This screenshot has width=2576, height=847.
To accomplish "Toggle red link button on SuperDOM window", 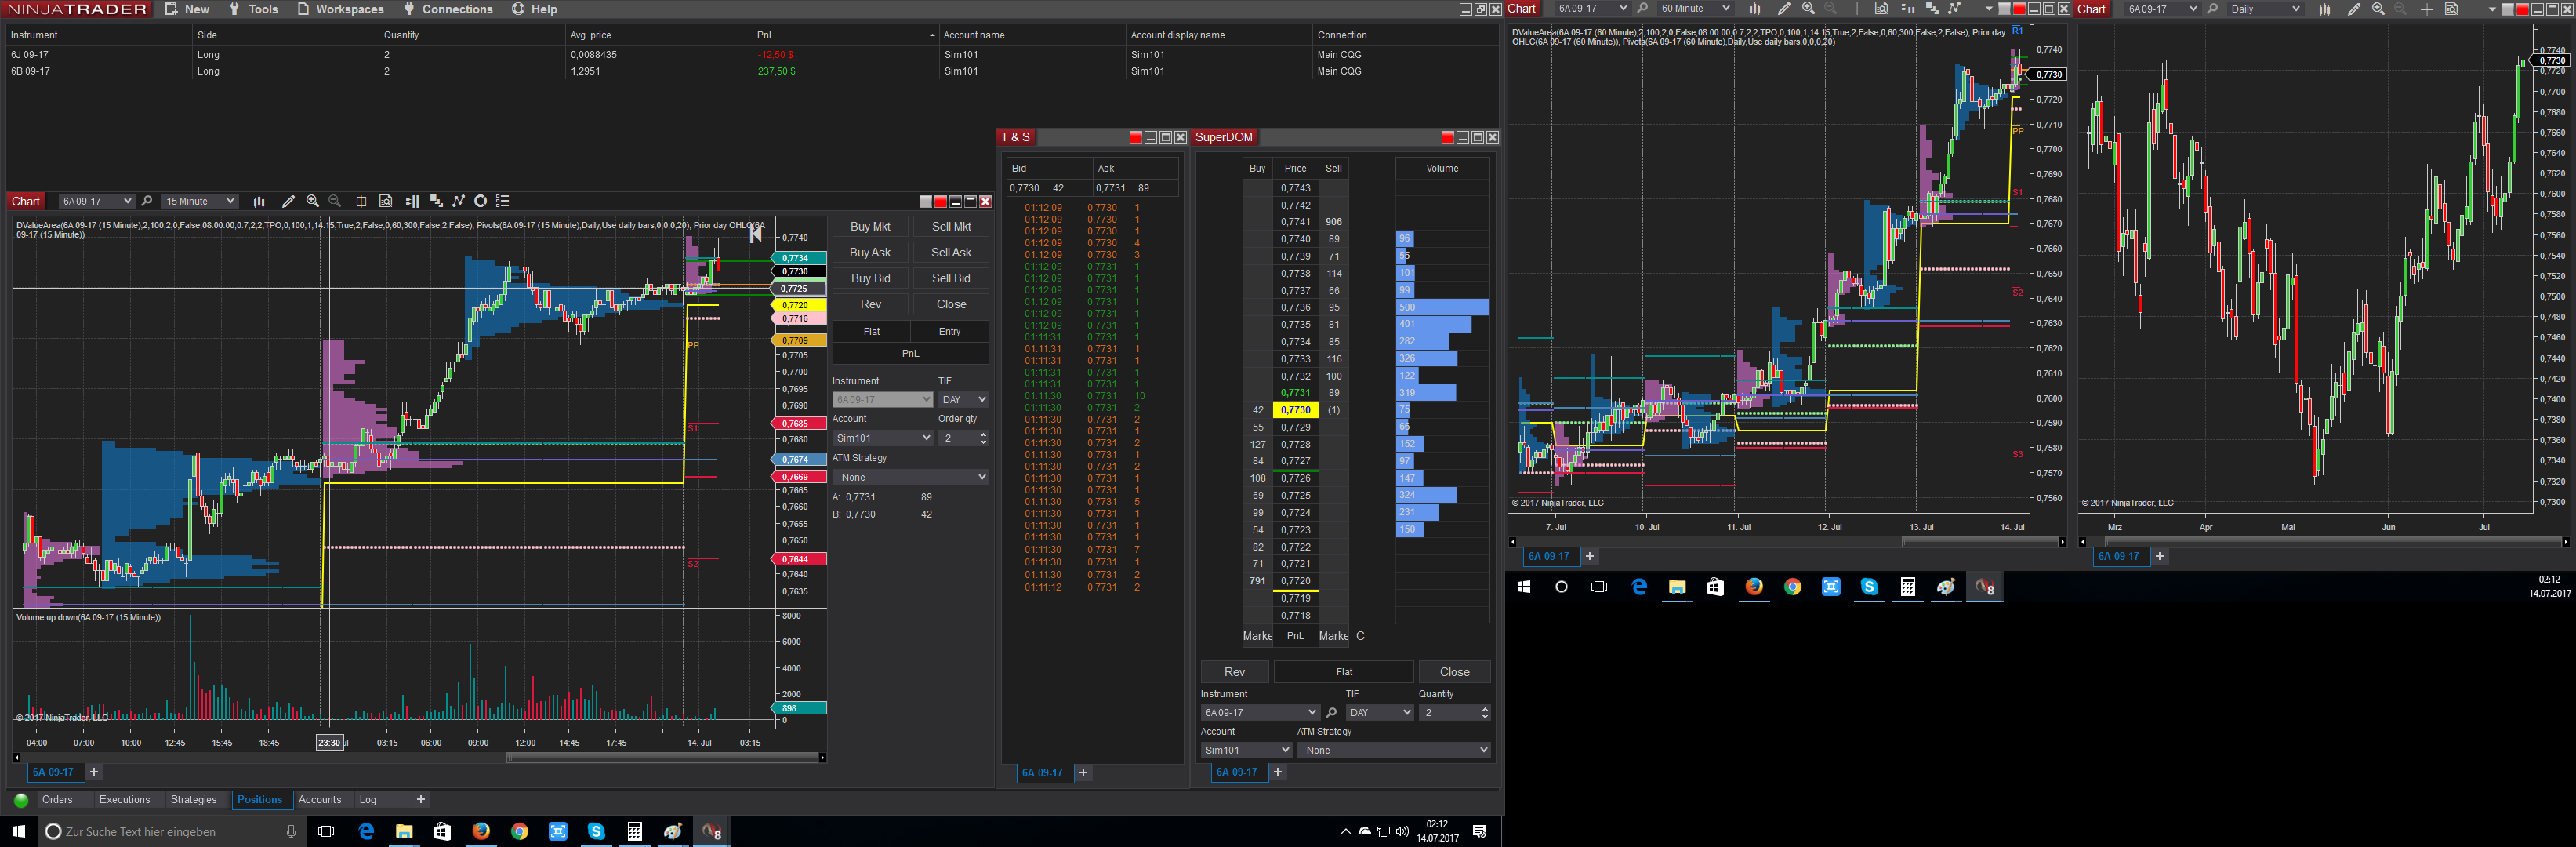I will [1447, 137].
